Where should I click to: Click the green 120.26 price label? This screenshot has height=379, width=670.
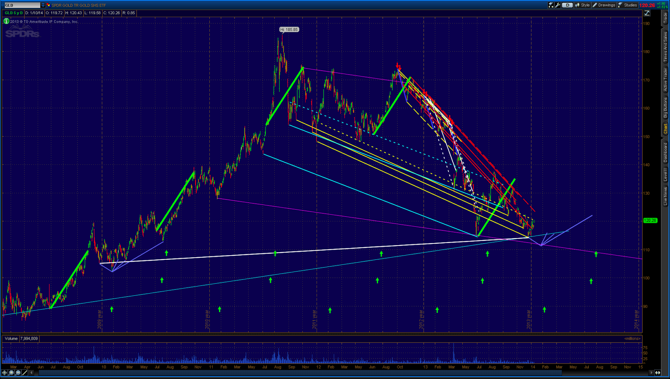pyautogui.click(x=650, y=220)
